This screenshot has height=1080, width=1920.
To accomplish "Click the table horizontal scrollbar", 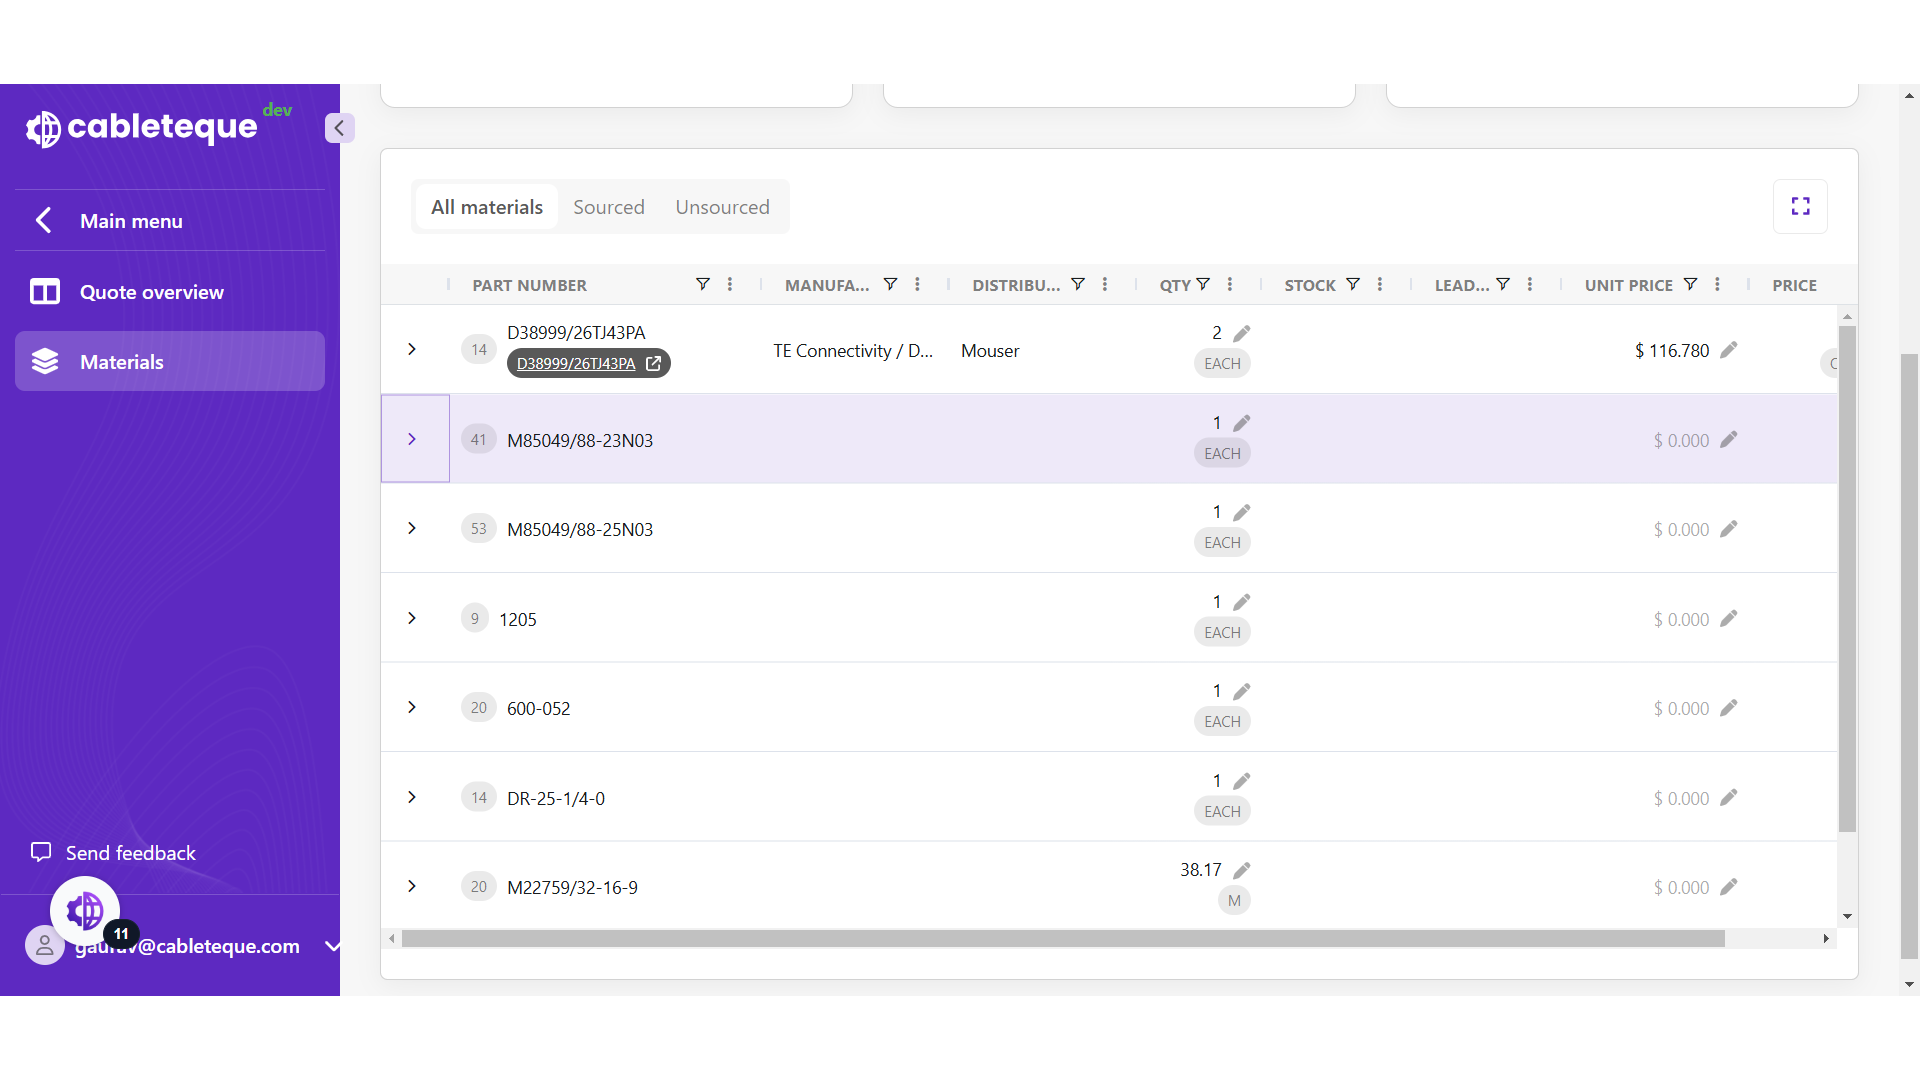I will [1062, 939].
